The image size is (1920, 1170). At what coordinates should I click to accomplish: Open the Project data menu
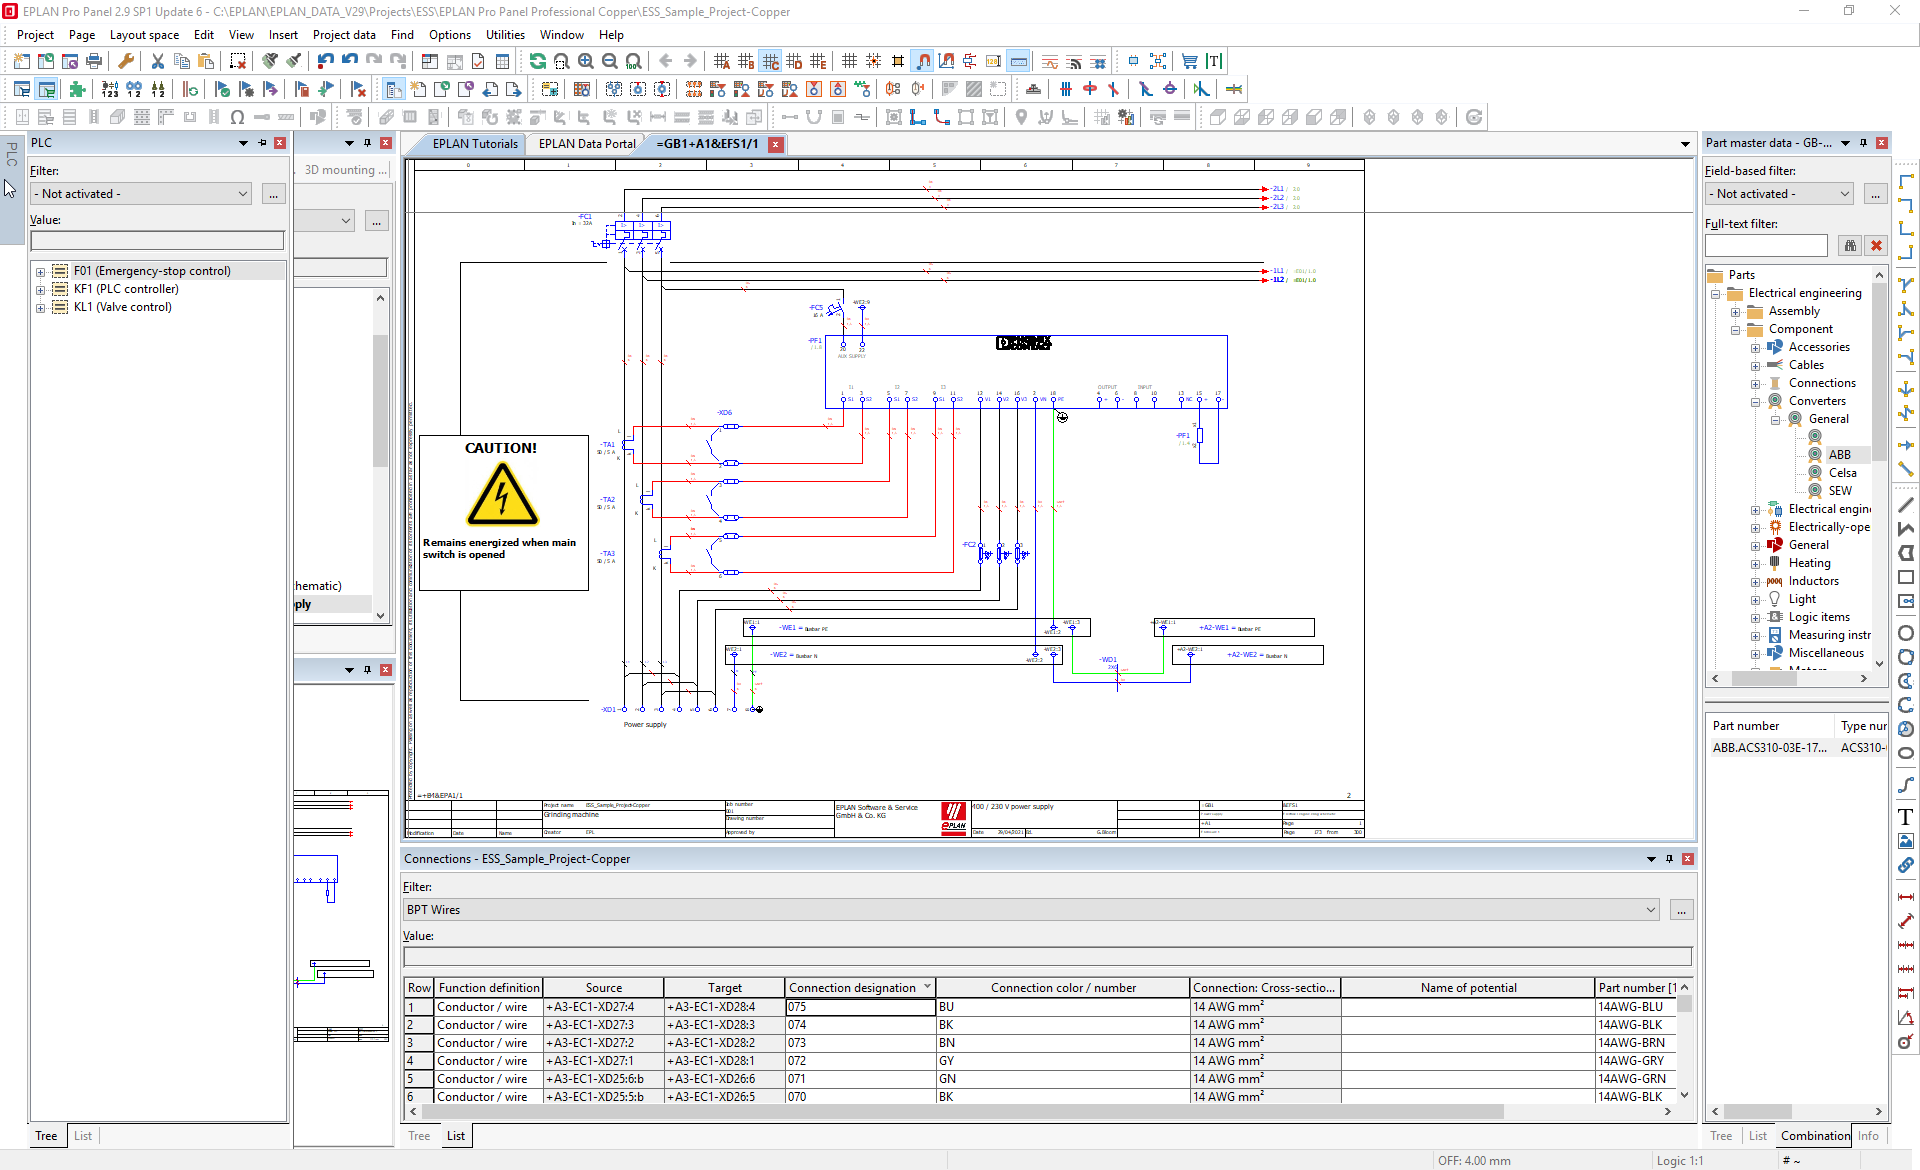tap(344, 34)
